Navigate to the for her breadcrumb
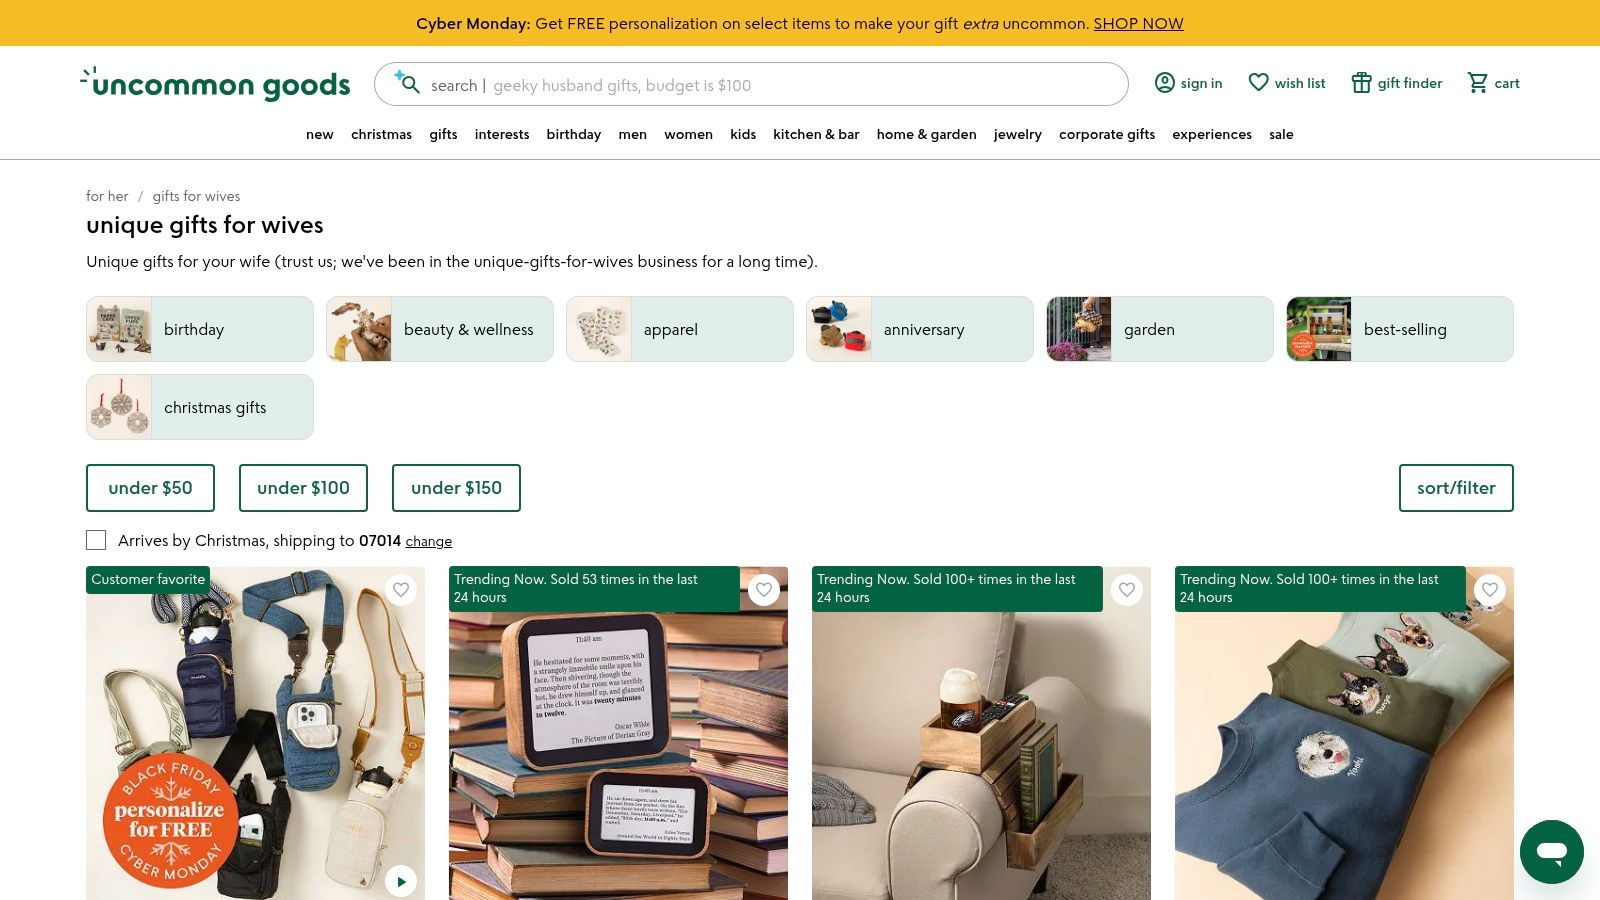This screenshot has width=1600, height=900. pyautogui.click(x=107, y=196)
